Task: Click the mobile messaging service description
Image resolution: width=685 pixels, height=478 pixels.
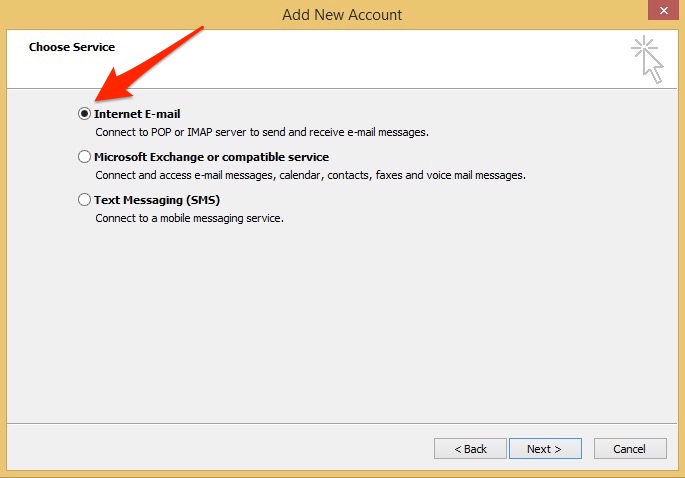Action: (189, 218)
